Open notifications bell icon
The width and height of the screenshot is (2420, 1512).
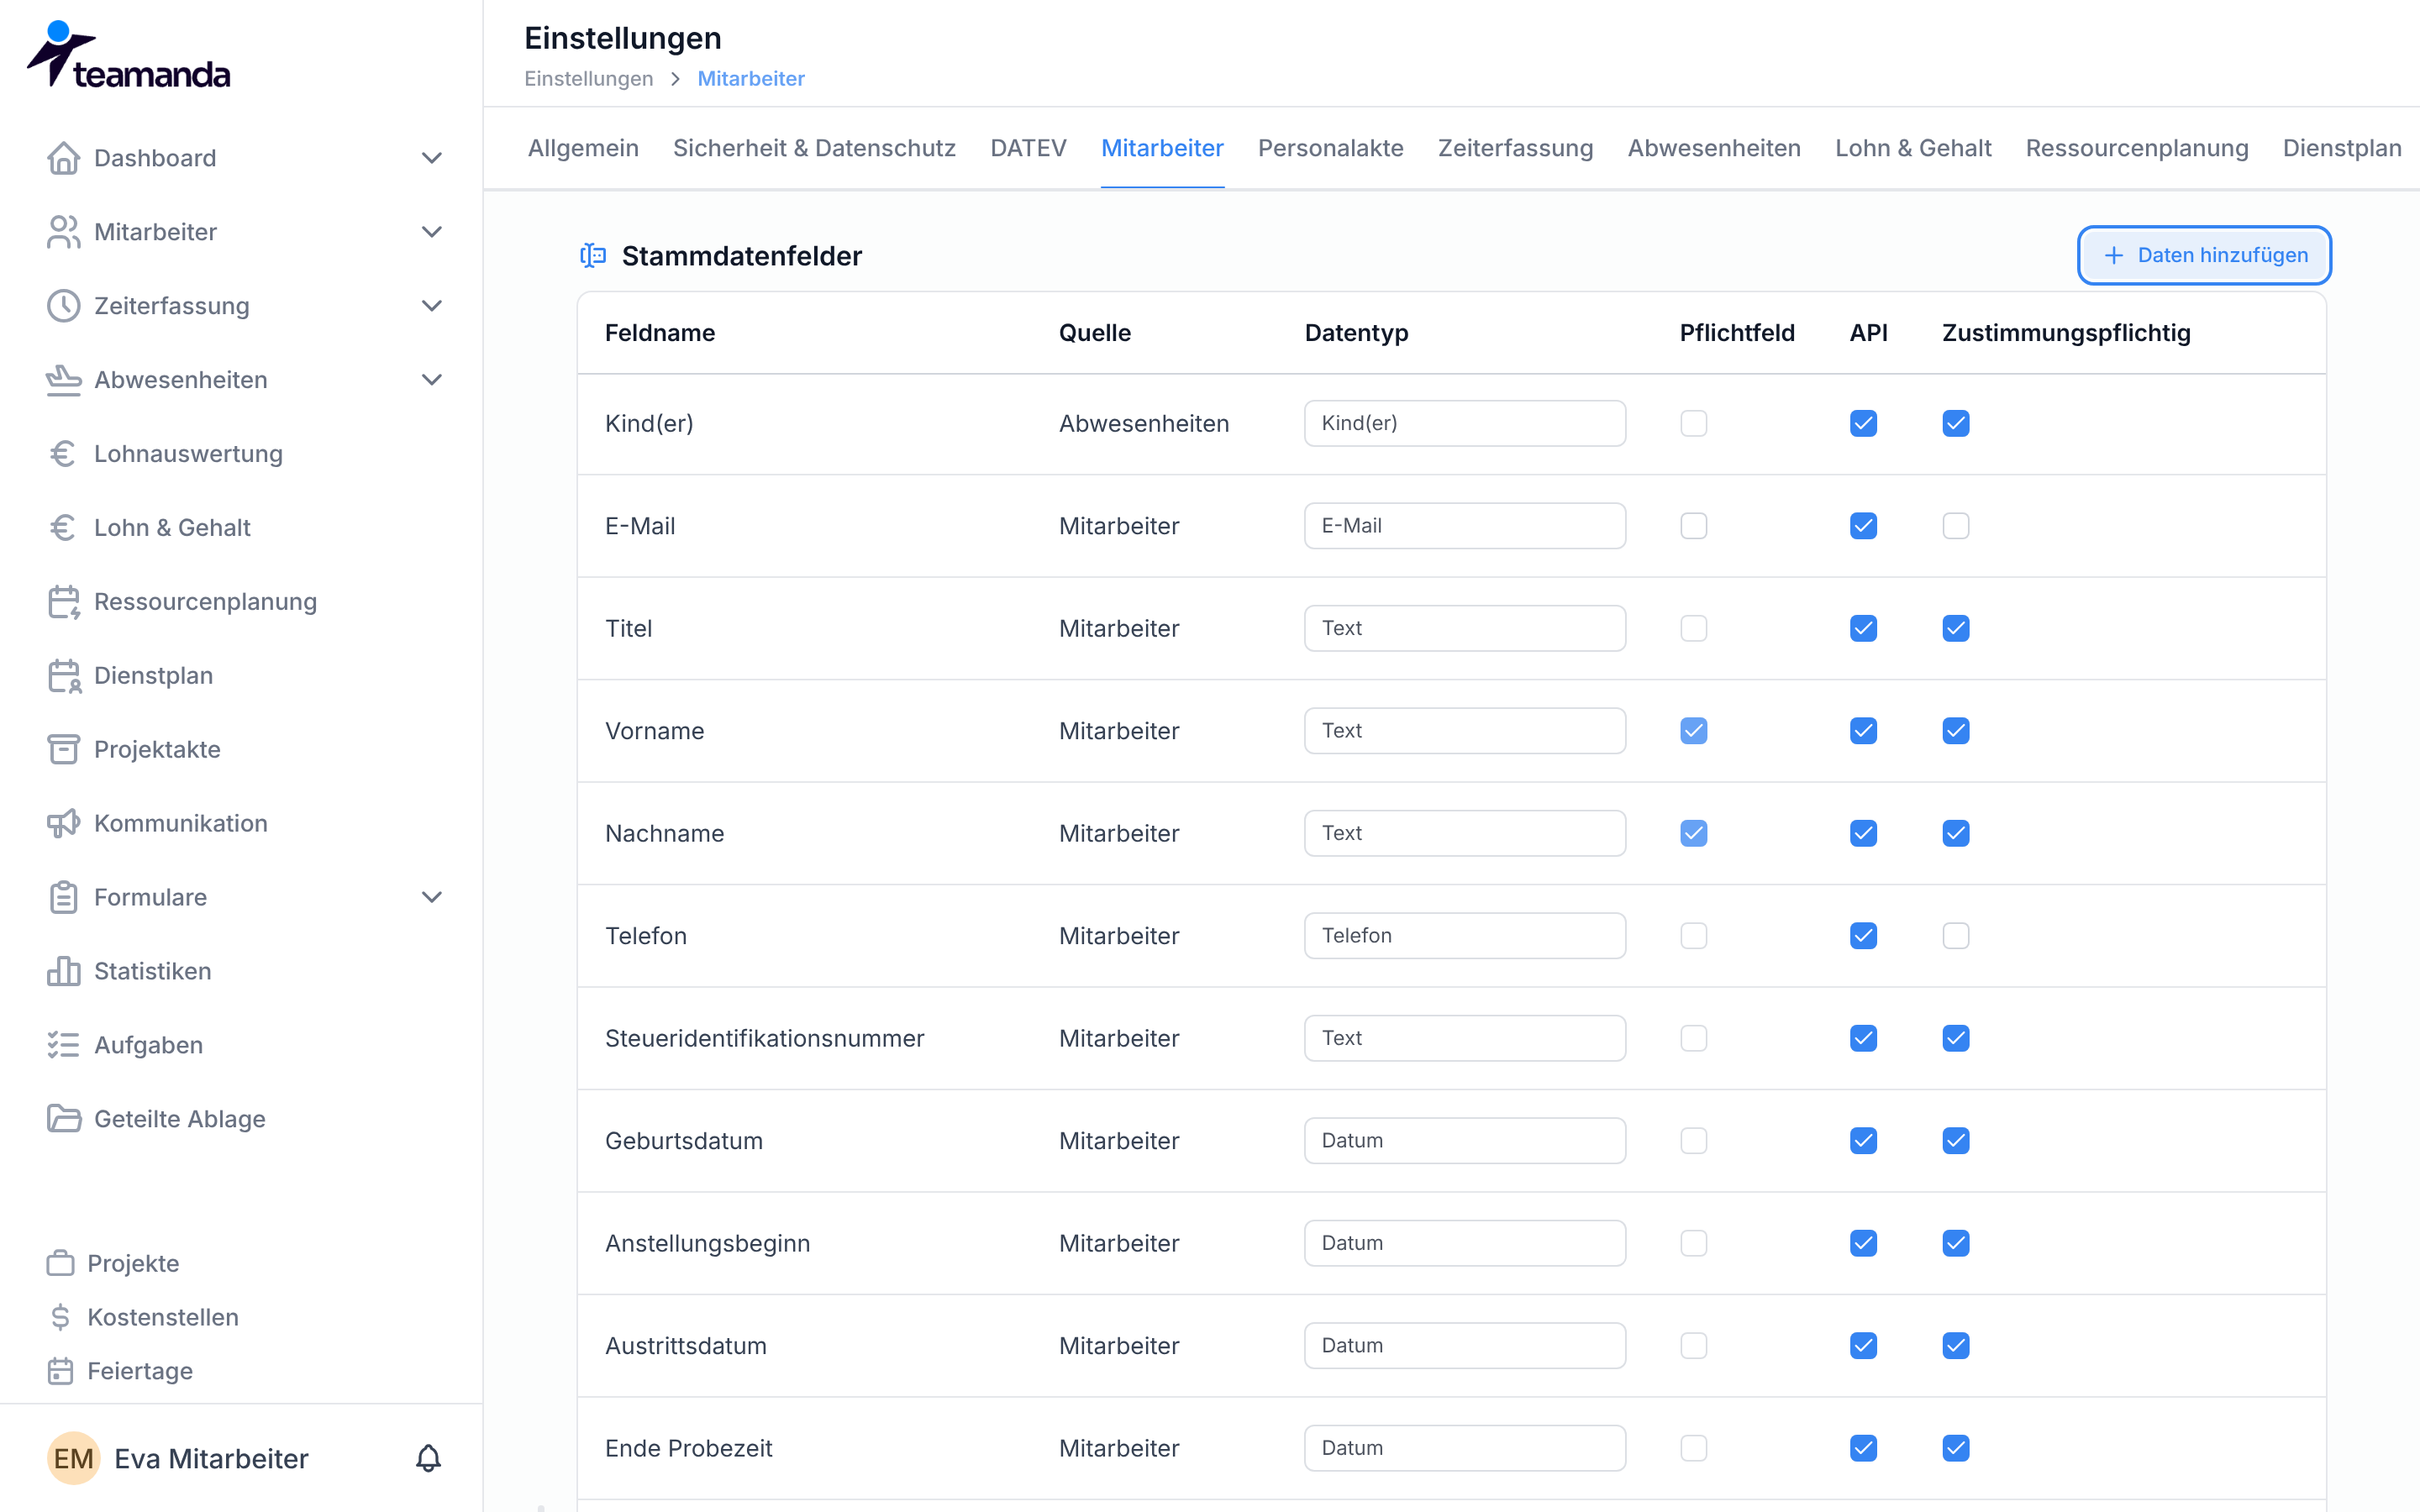429,1459
